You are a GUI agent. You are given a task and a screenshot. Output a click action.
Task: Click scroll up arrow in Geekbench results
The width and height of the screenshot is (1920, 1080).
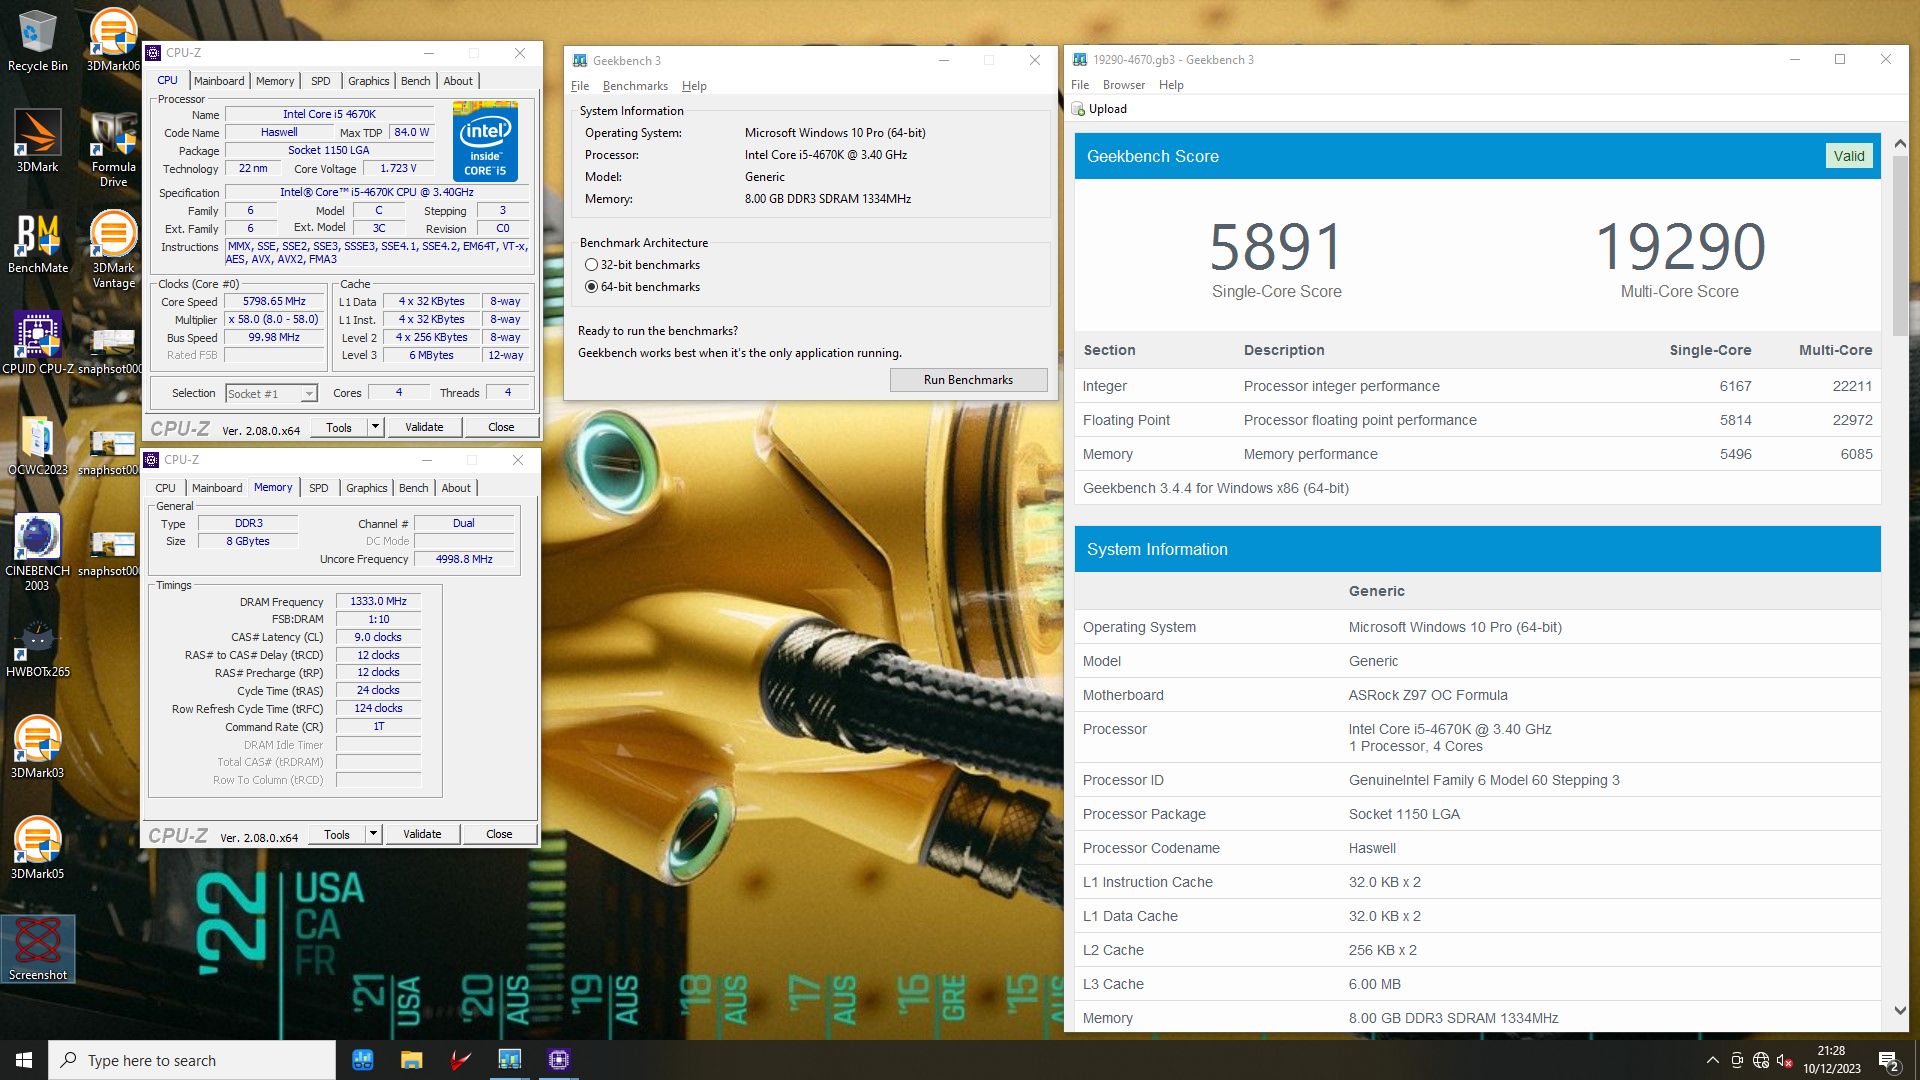pyautogui.click(x=1900, y=144)
